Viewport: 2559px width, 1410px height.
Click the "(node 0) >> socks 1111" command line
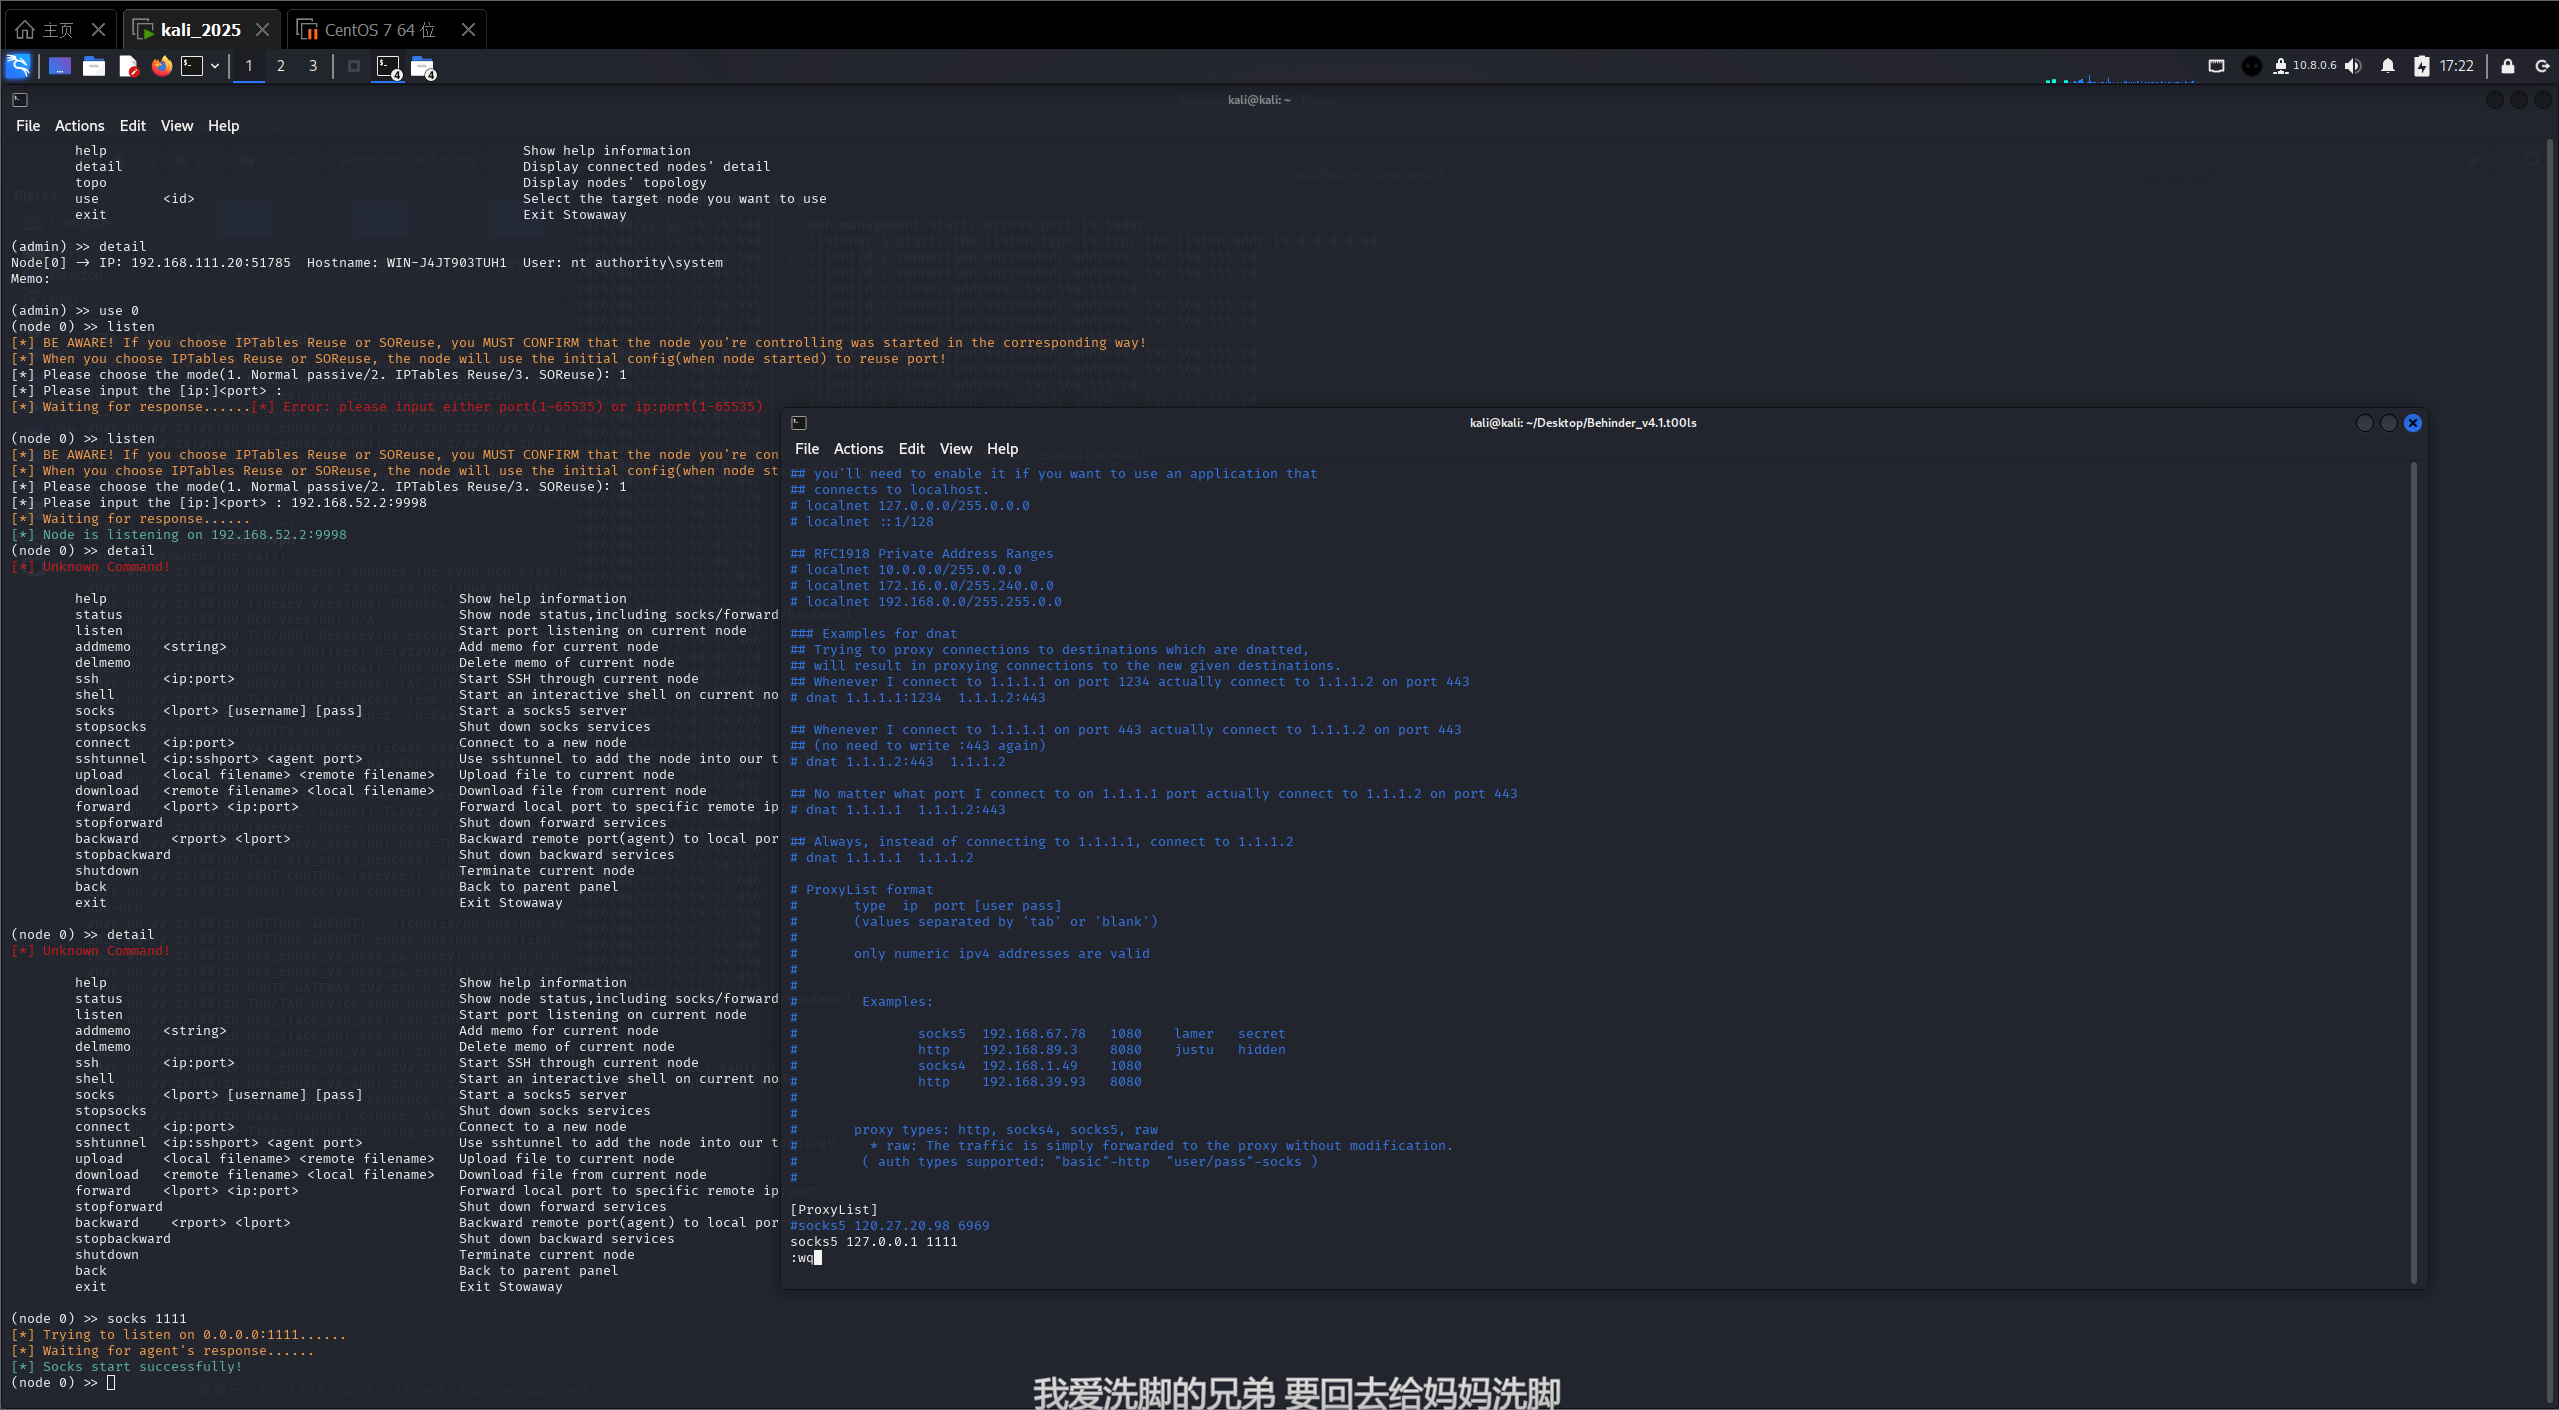pos(99,1319)
